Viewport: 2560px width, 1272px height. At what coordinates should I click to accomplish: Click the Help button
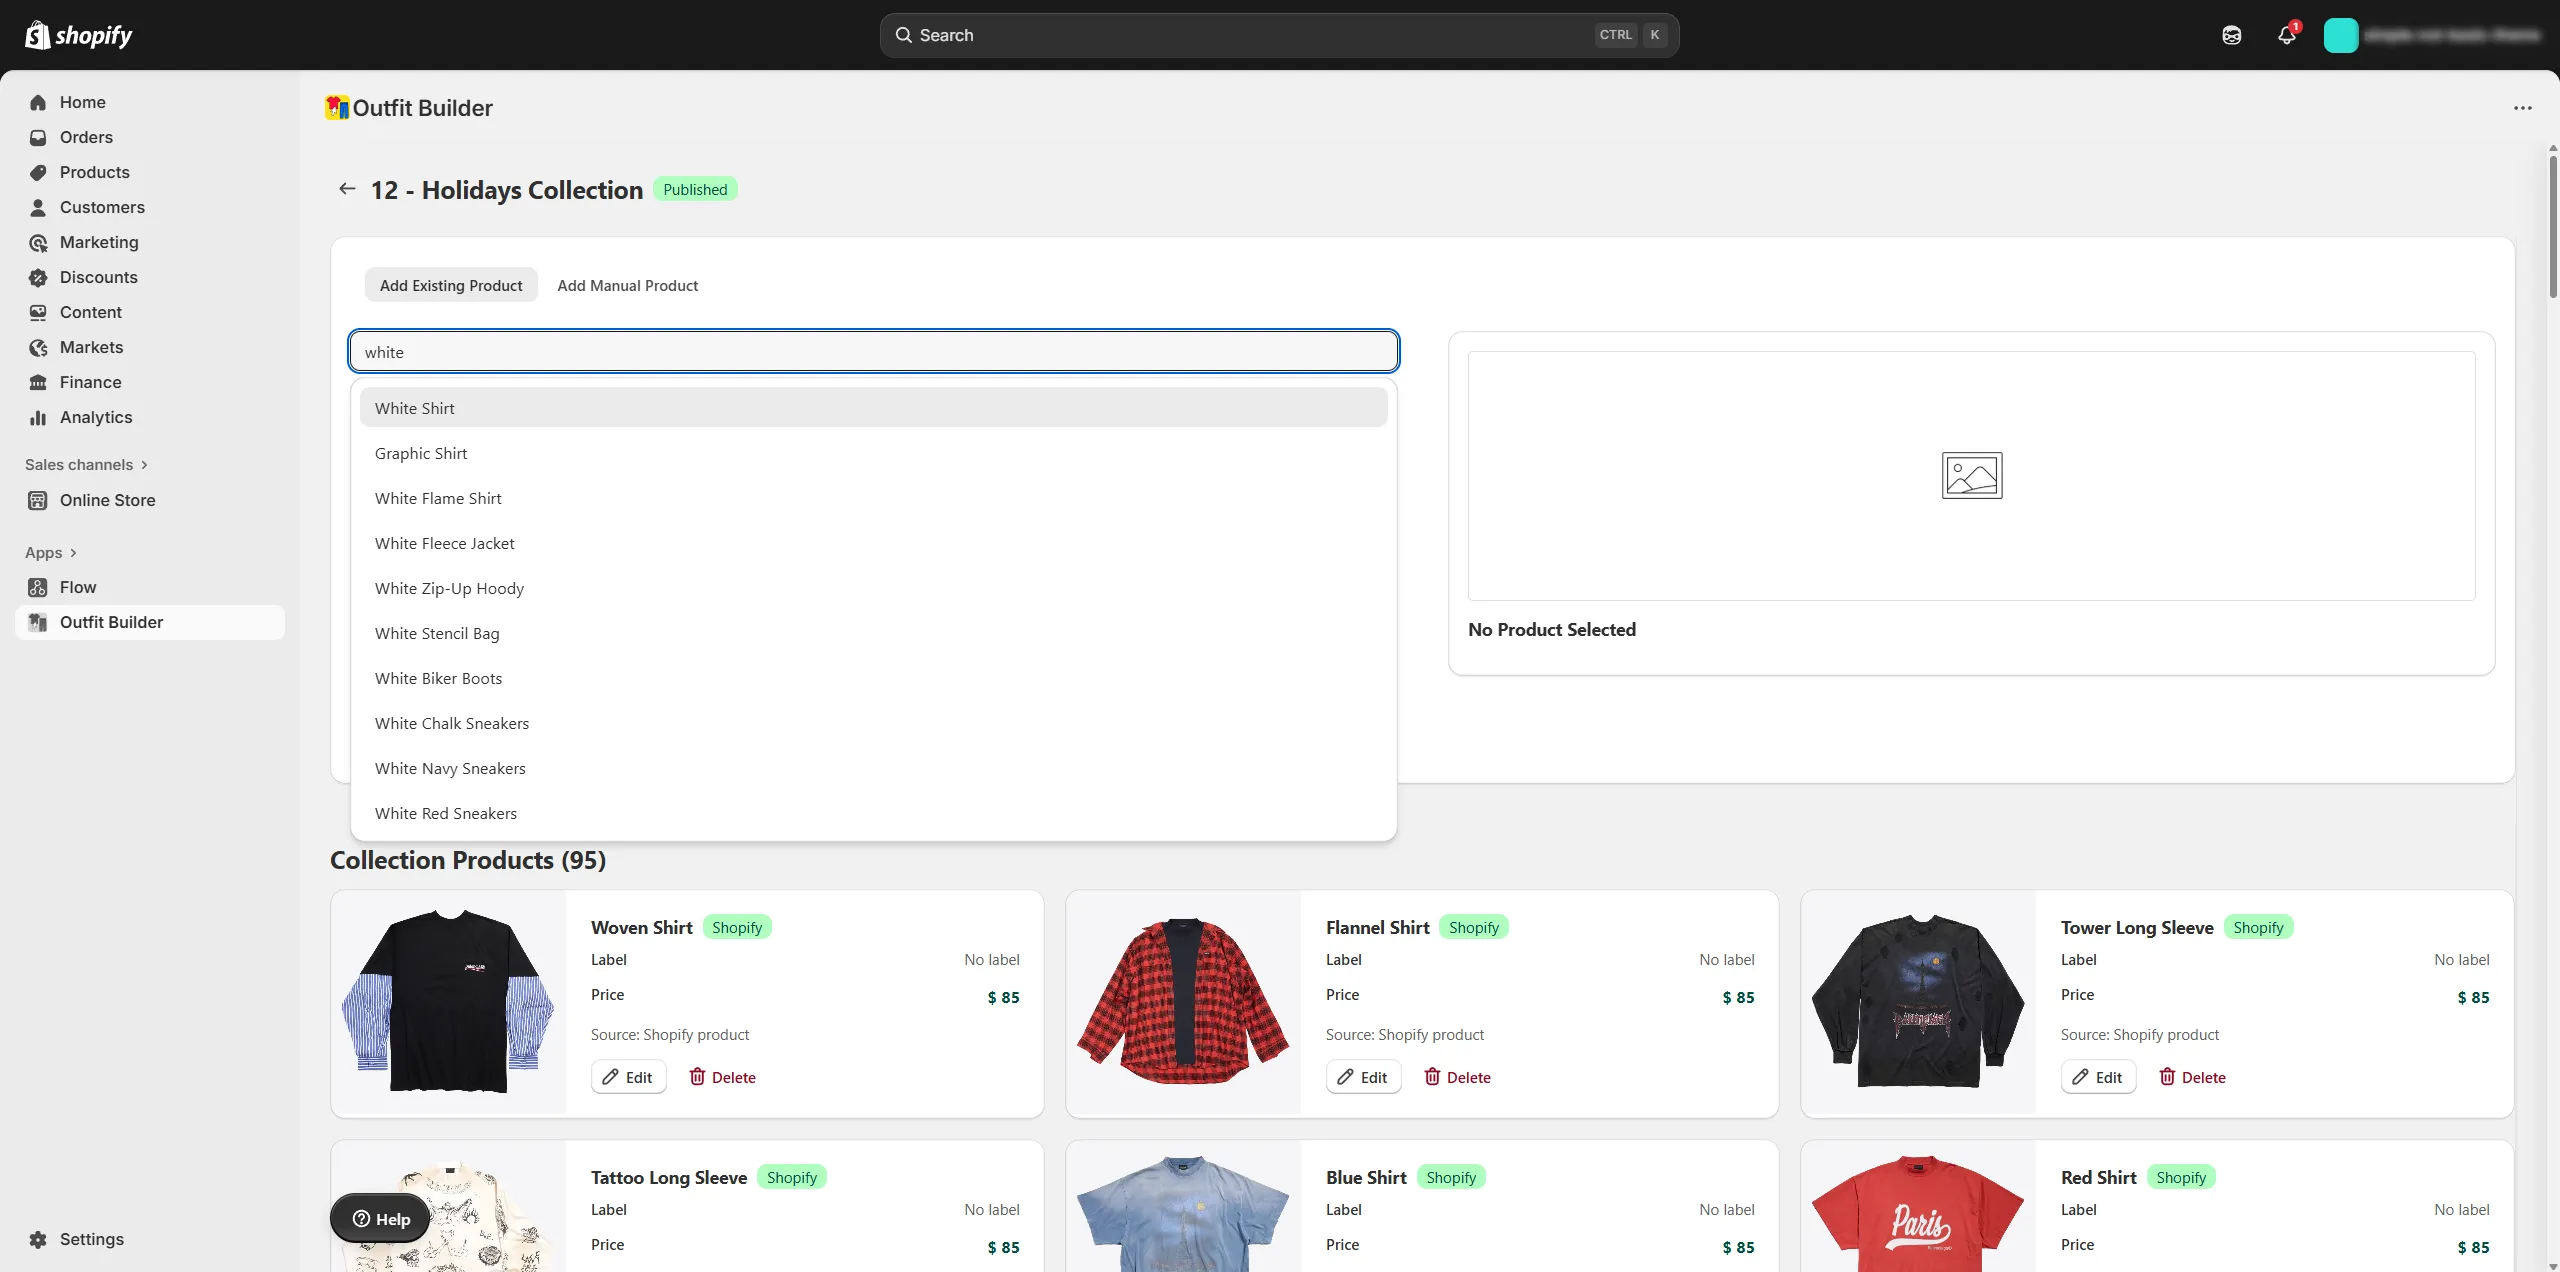381,1218
